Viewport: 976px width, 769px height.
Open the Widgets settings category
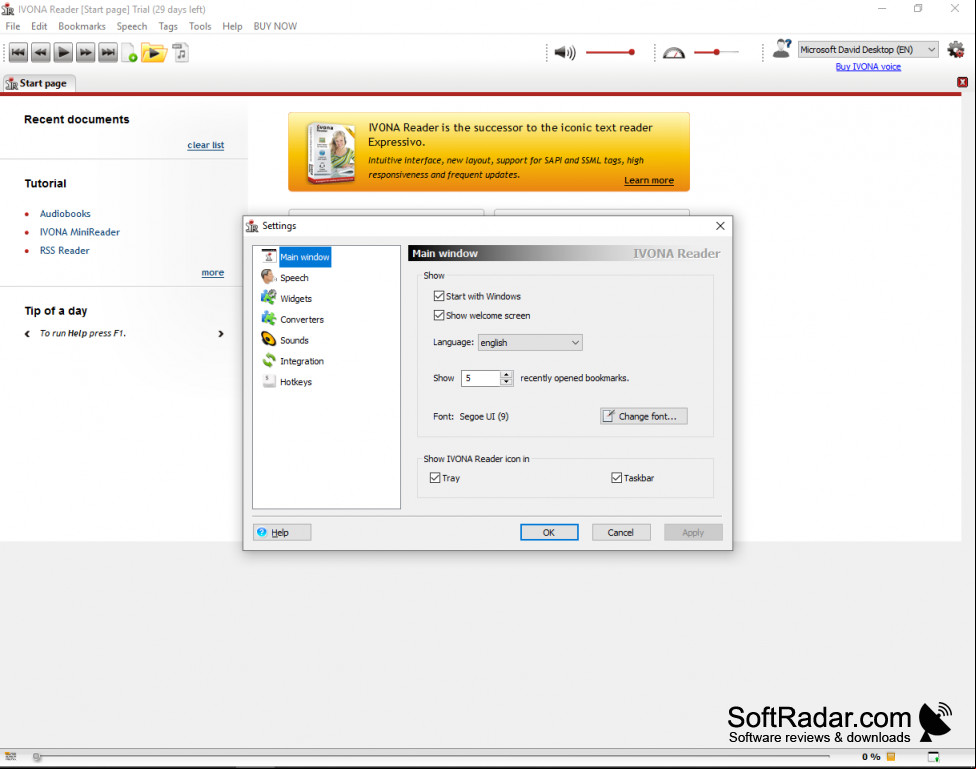(286, 298)
